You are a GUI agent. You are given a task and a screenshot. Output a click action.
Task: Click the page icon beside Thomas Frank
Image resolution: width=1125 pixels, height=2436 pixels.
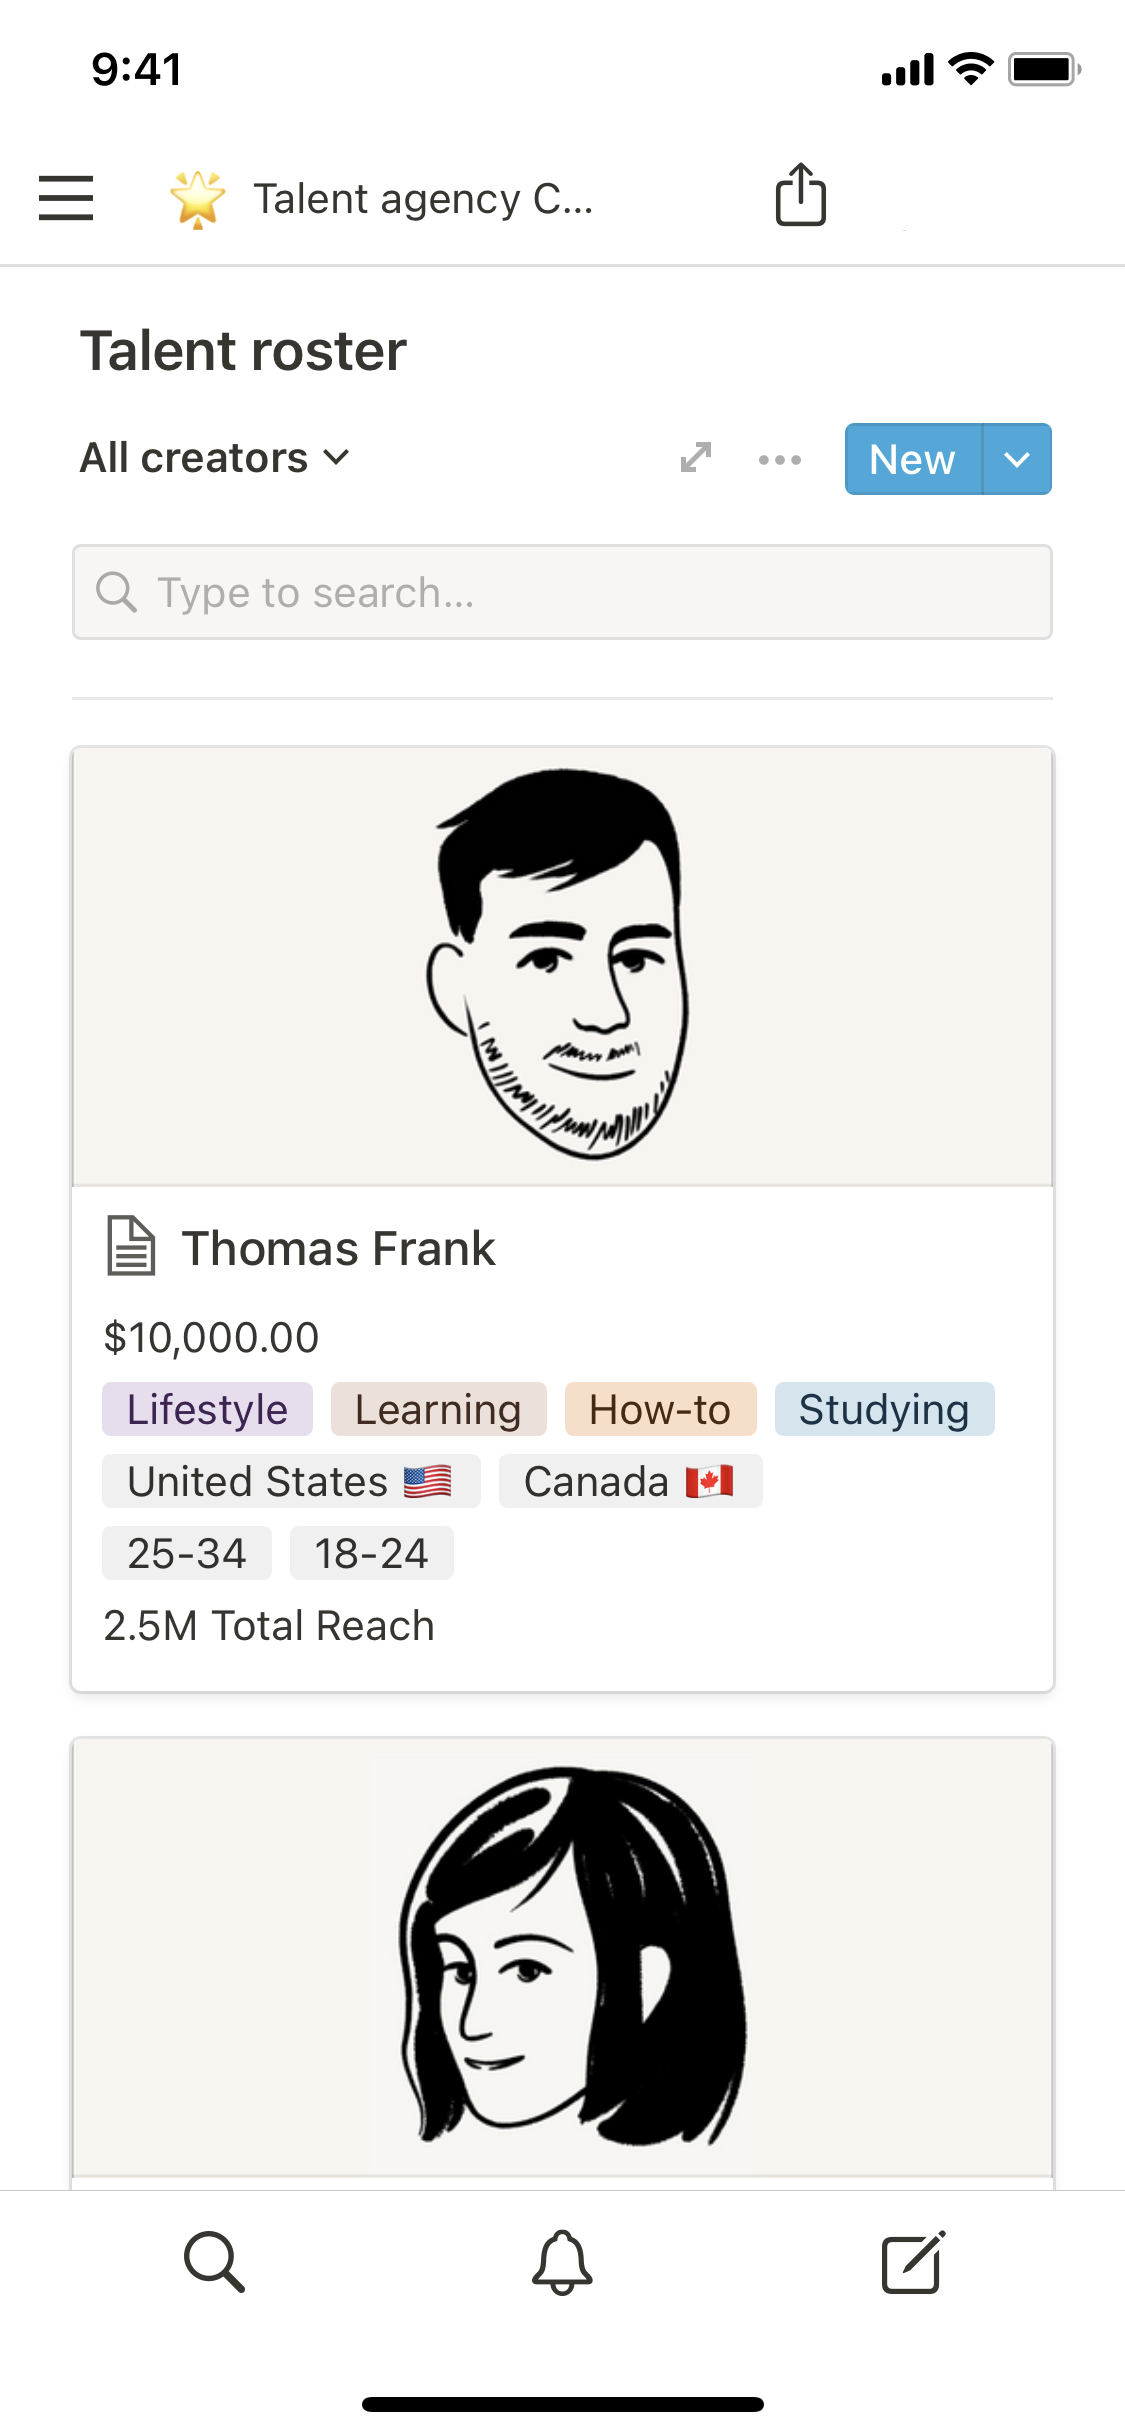[x=131, y=1246]
